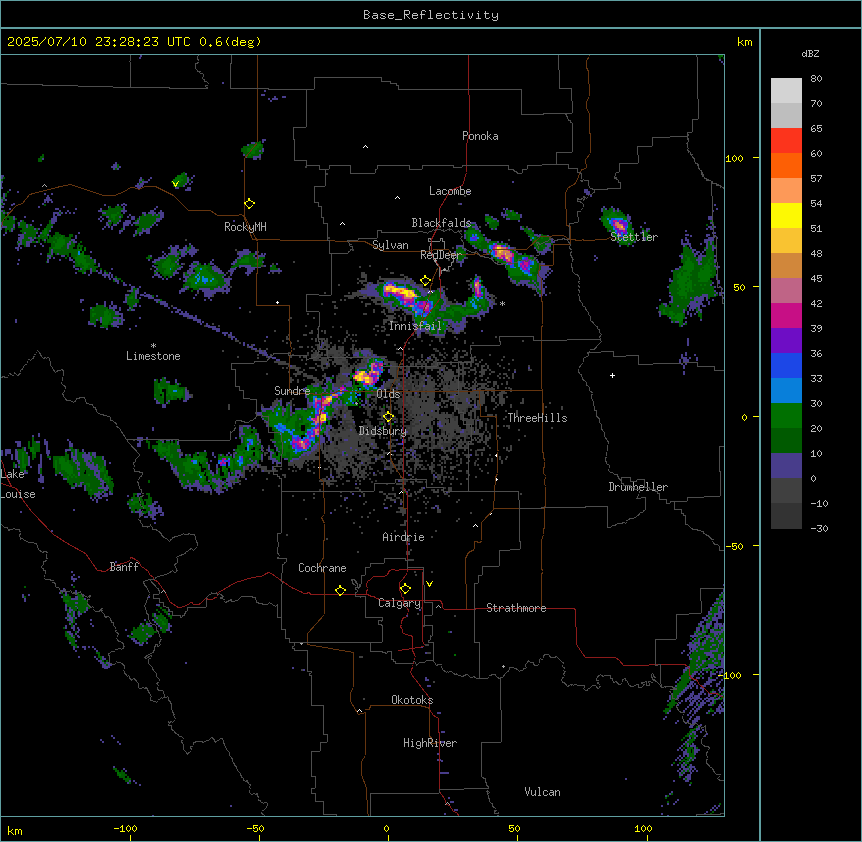Click the asterisk marker east of Innisfail storm
862x842 pixels.
(502, 303)
